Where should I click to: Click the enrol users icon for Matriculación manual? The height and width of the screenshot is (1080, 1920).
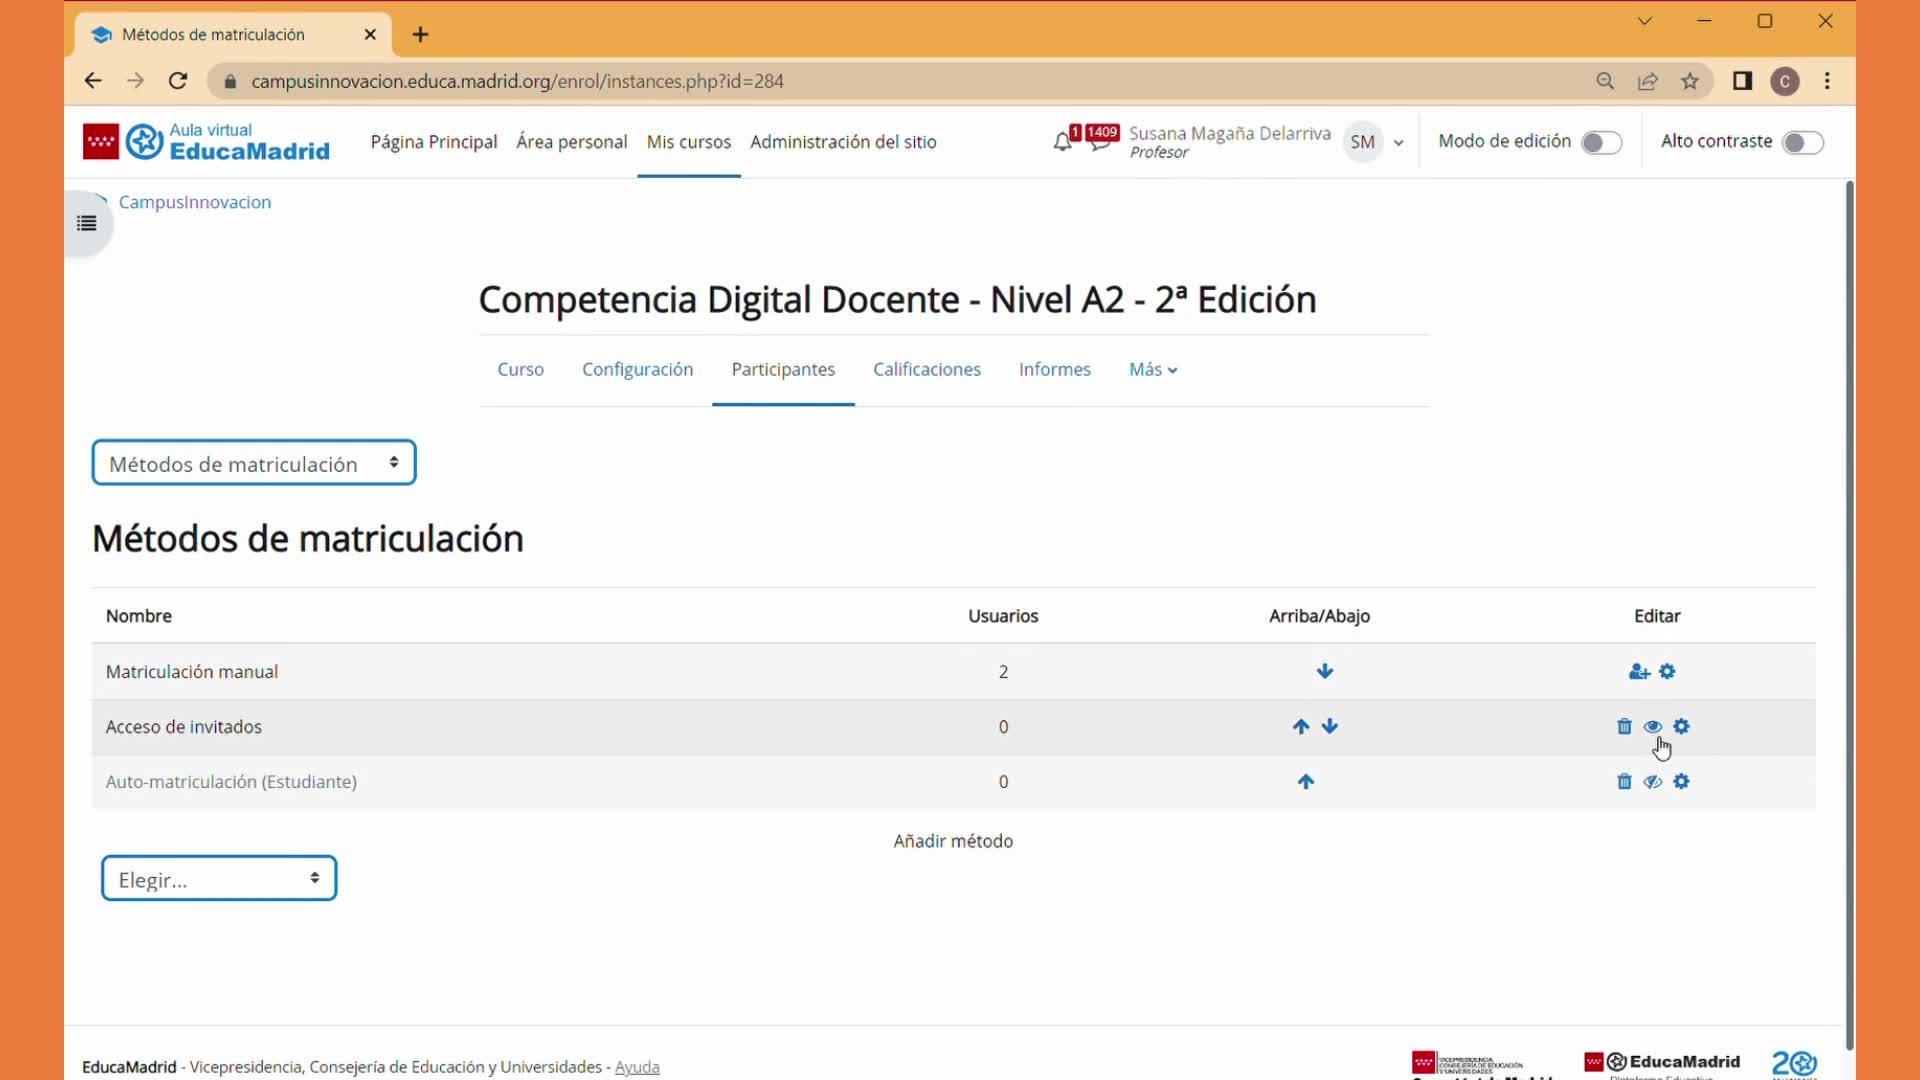(x=1638, y=672)
